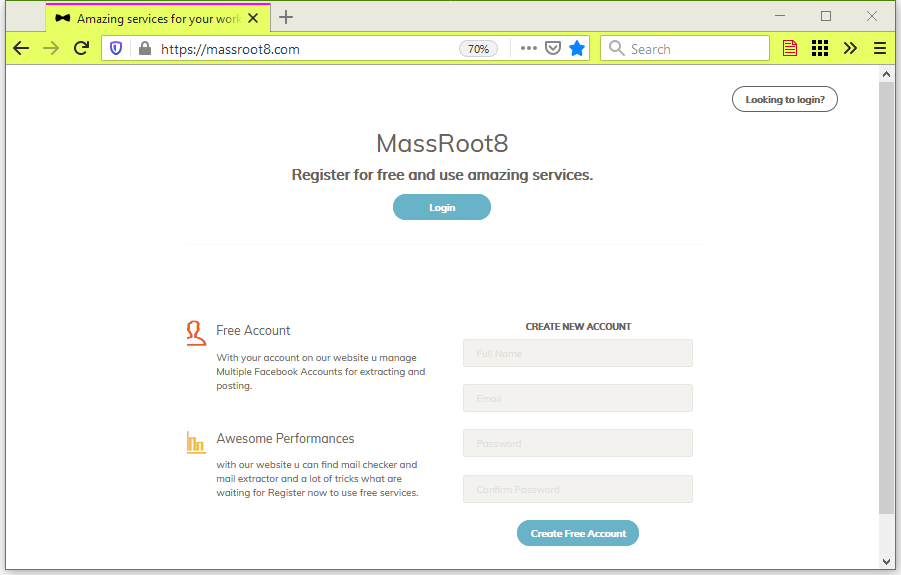Viewport: 901px width, 575px height.
Task: Close the Amazing services tab
Action: (253, 18)
